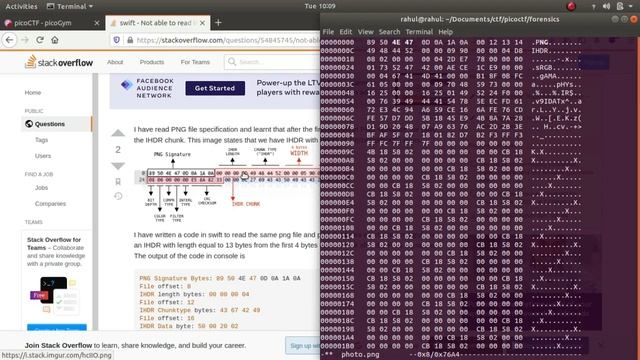The width and height of the screenshot is (640, 360).
Task: Switch to the picoCTF - picoGym tab
Action: coord(51,23)
